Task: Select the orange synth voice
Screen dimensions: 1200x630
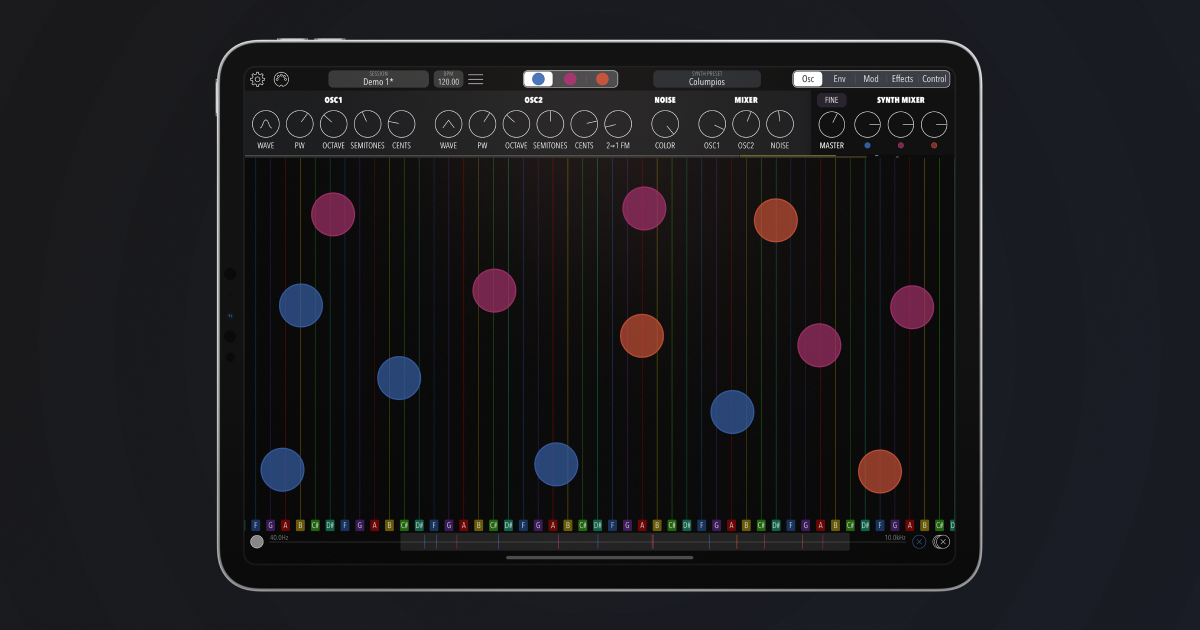Action: click(602, 79)
